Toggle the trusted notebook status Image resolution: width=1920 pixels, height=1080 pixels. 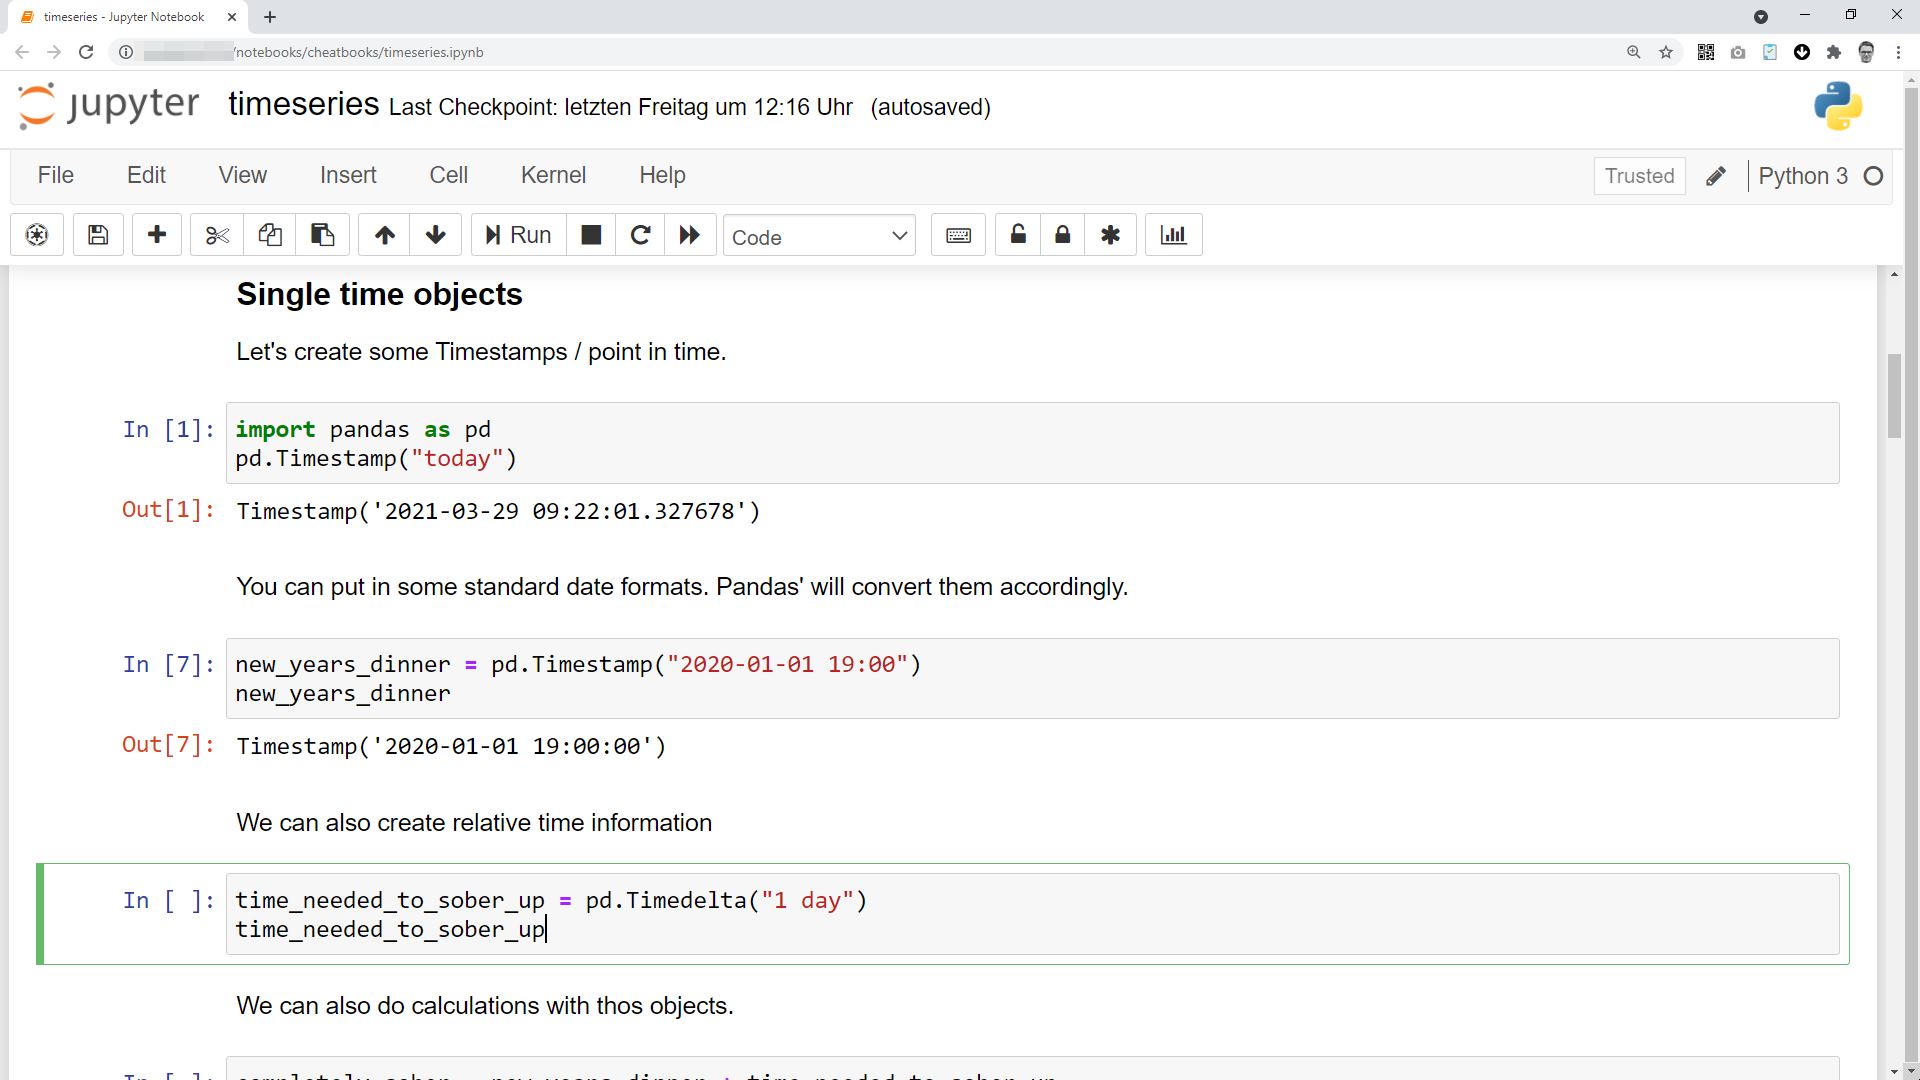1639,175
